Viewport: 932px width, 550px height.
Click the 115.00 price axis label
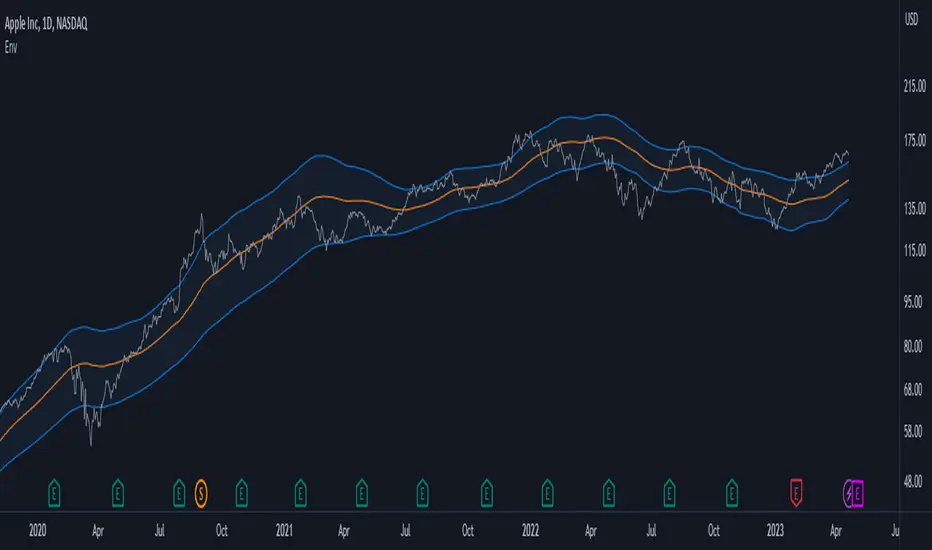pyautogui.click(x=914, y=250)
